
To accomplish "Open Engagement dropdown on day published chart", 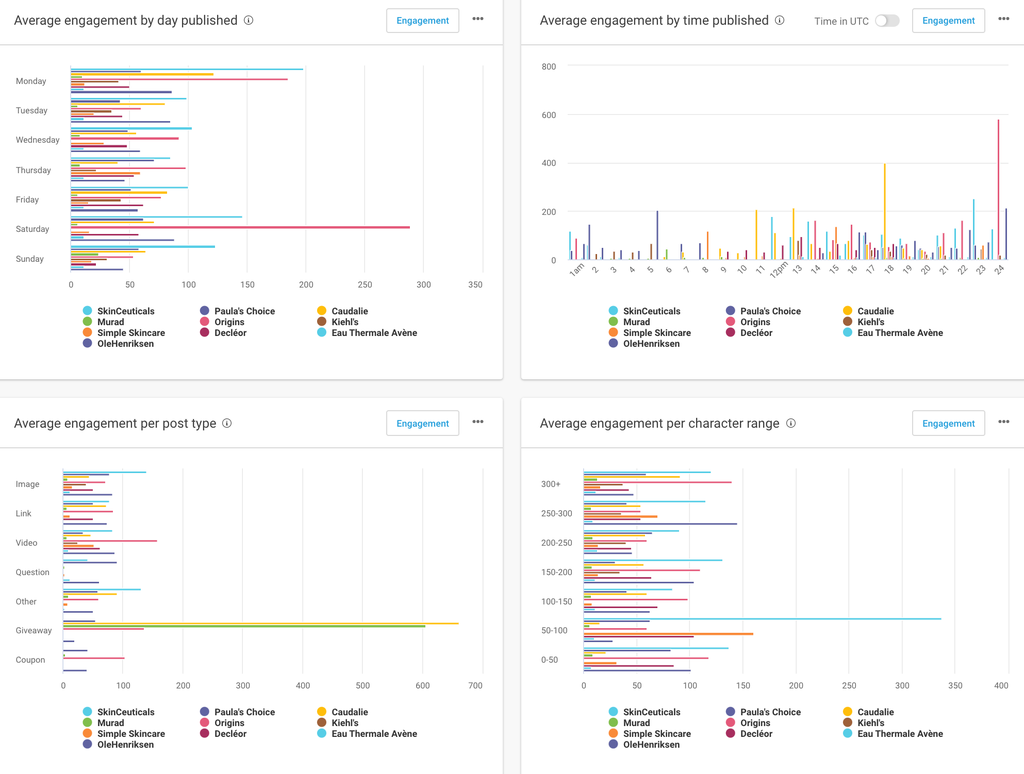I will [422, 21].
